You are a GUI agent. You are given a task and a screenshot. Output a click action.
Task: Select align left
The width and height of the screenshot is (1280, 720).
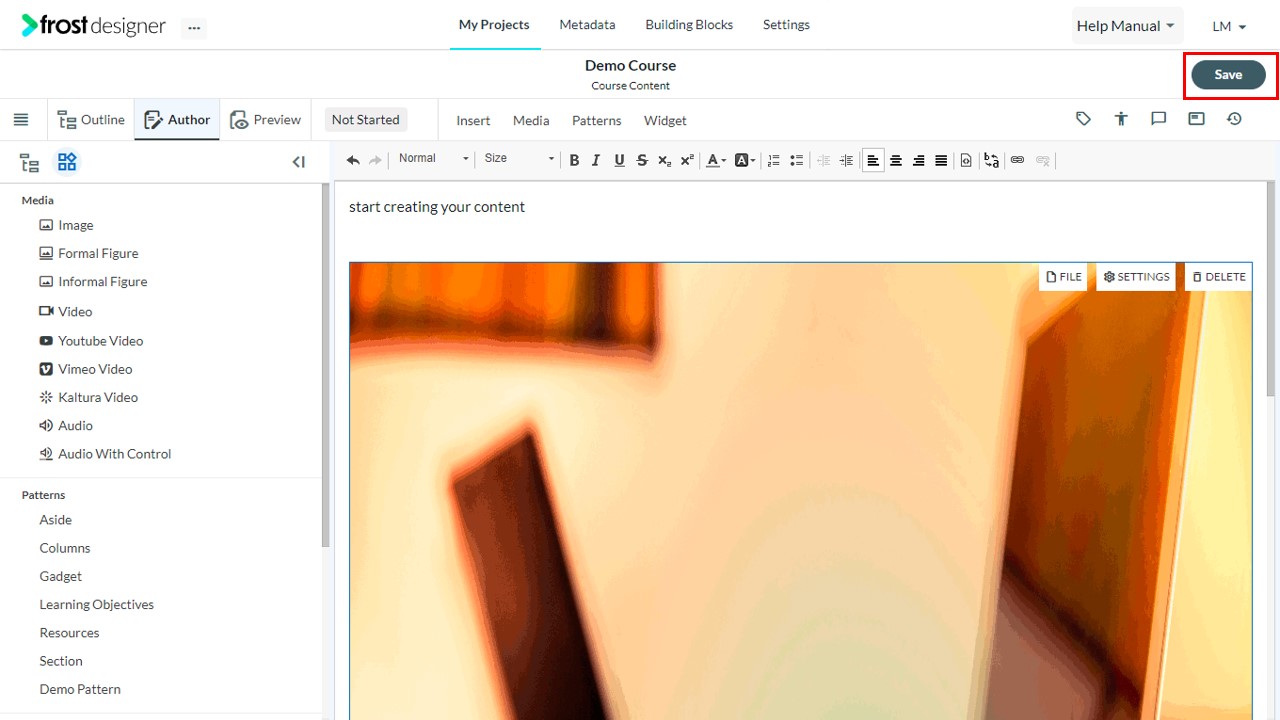pos(873,160)
